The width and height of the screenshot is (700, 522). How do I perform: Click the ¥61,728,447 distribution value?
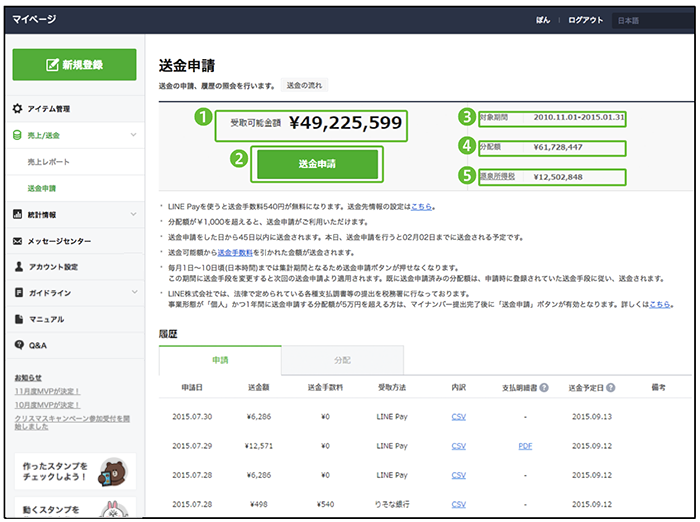point(558,147)
